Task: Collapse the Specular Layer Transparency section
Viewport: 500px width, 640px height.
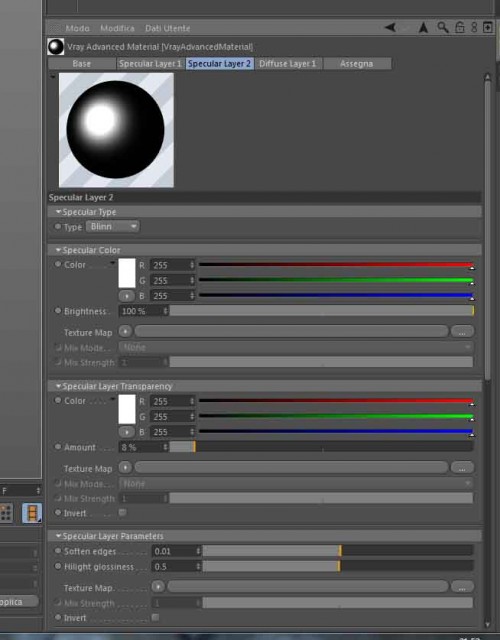Action: [x=58, y=386]
